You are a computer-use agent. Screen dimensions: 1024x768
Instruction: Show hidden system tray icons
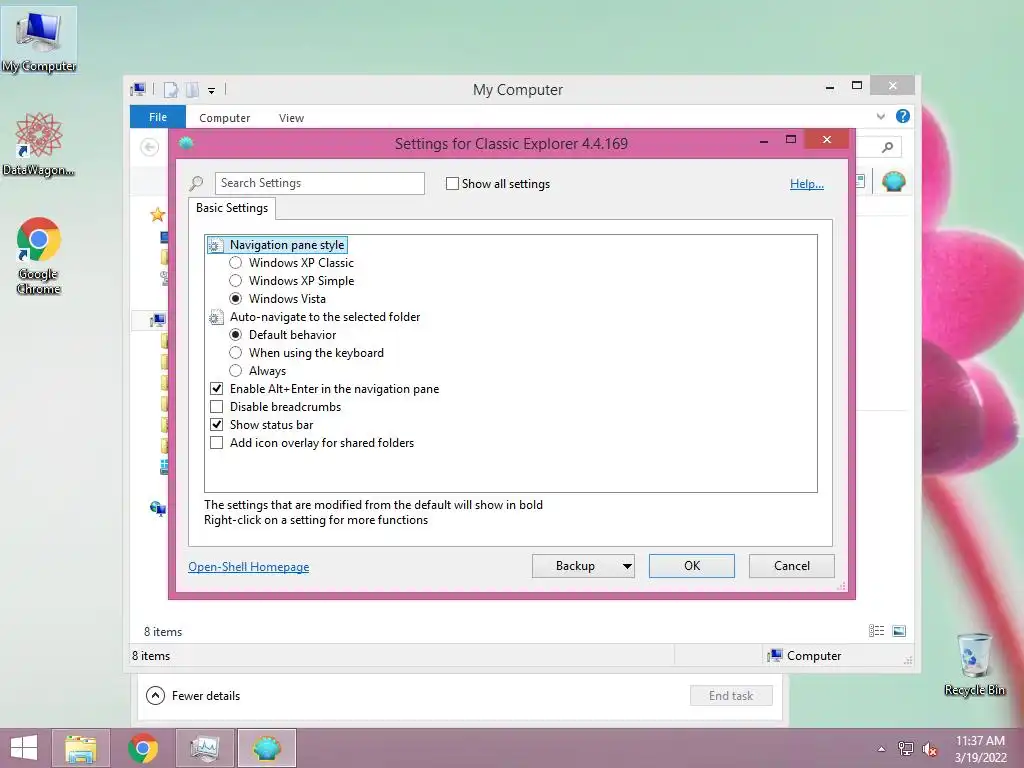pyautogui.click(x=882, y=749)
